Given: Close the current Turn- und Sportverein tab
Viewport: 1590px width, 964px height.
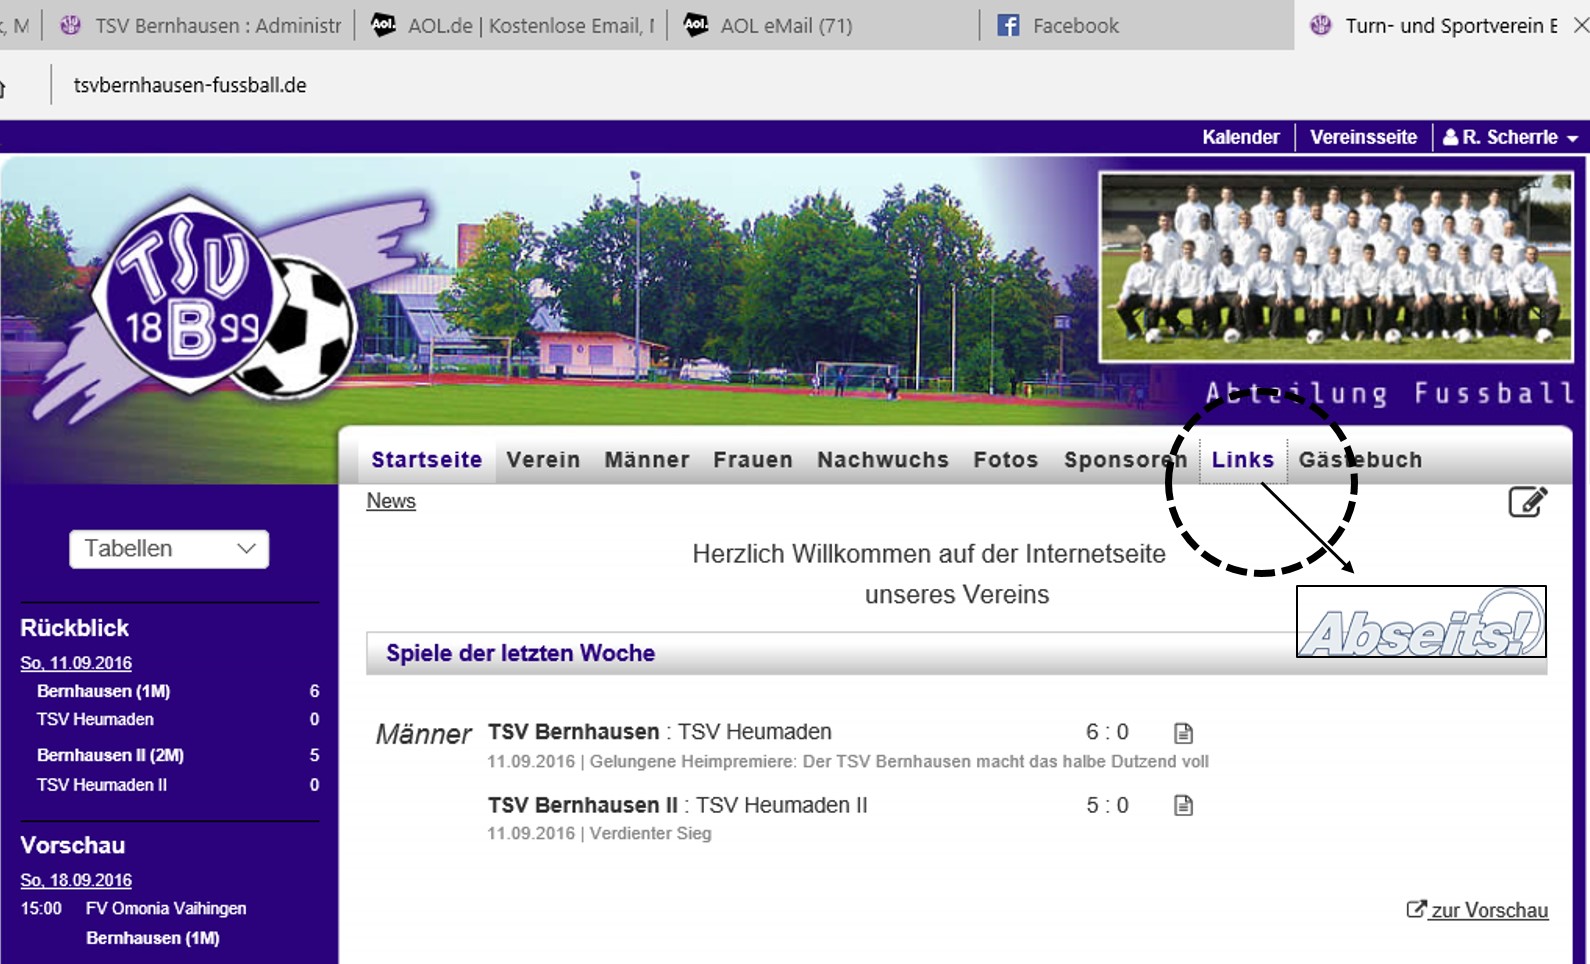Looking at the screenshot, I should tap(1580, 26).
